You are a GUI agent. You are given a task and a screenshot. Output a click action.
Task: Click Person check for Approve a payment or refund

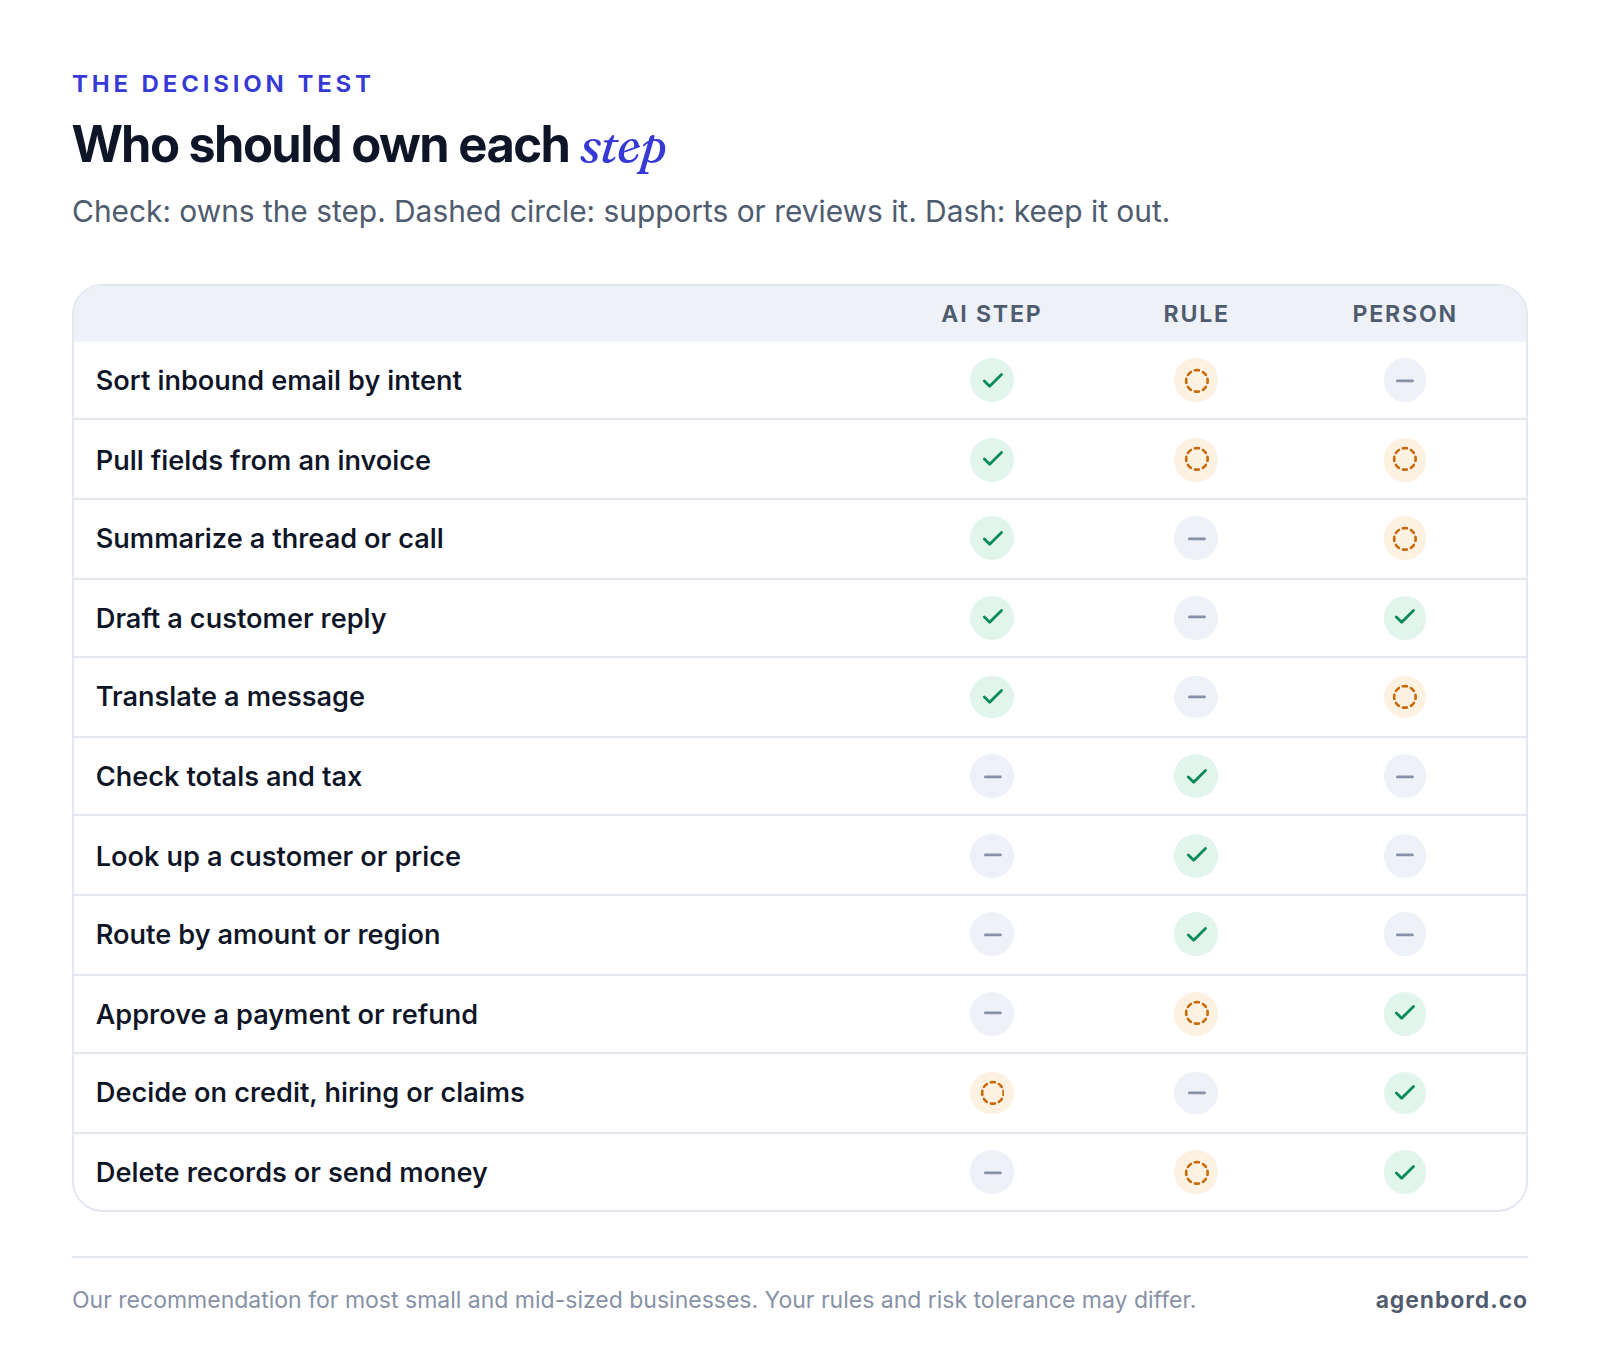[x=1405, y=1013]
